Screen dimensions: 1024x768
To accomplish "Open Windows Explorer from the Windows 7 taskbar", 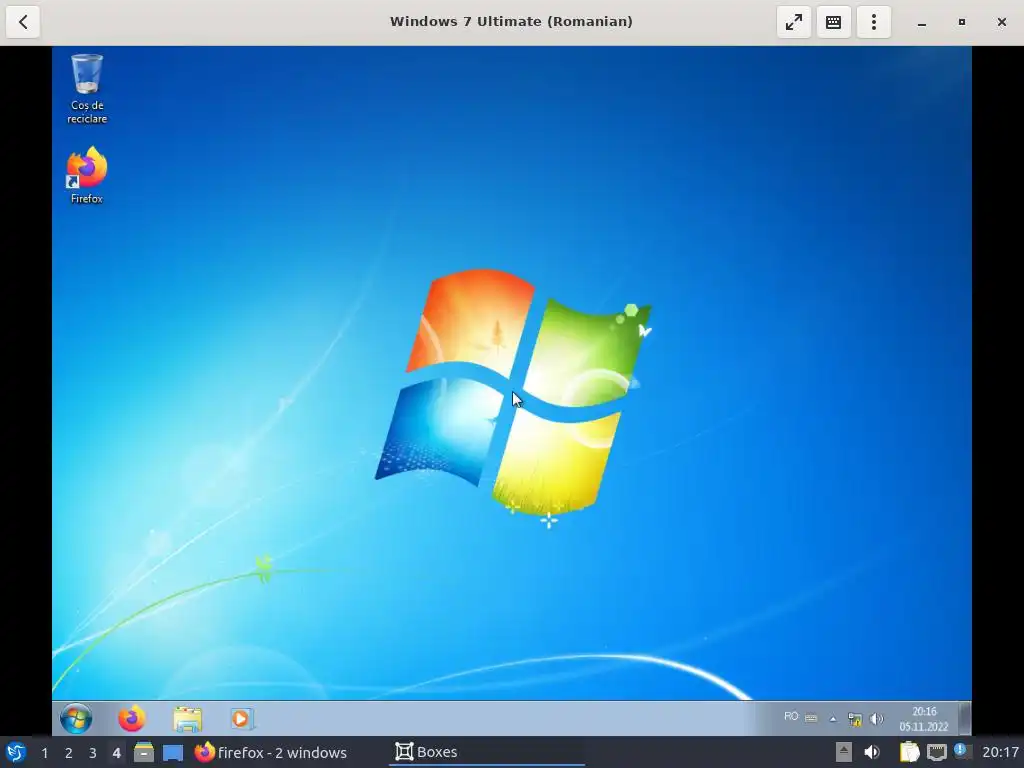I will coord(187,718).
